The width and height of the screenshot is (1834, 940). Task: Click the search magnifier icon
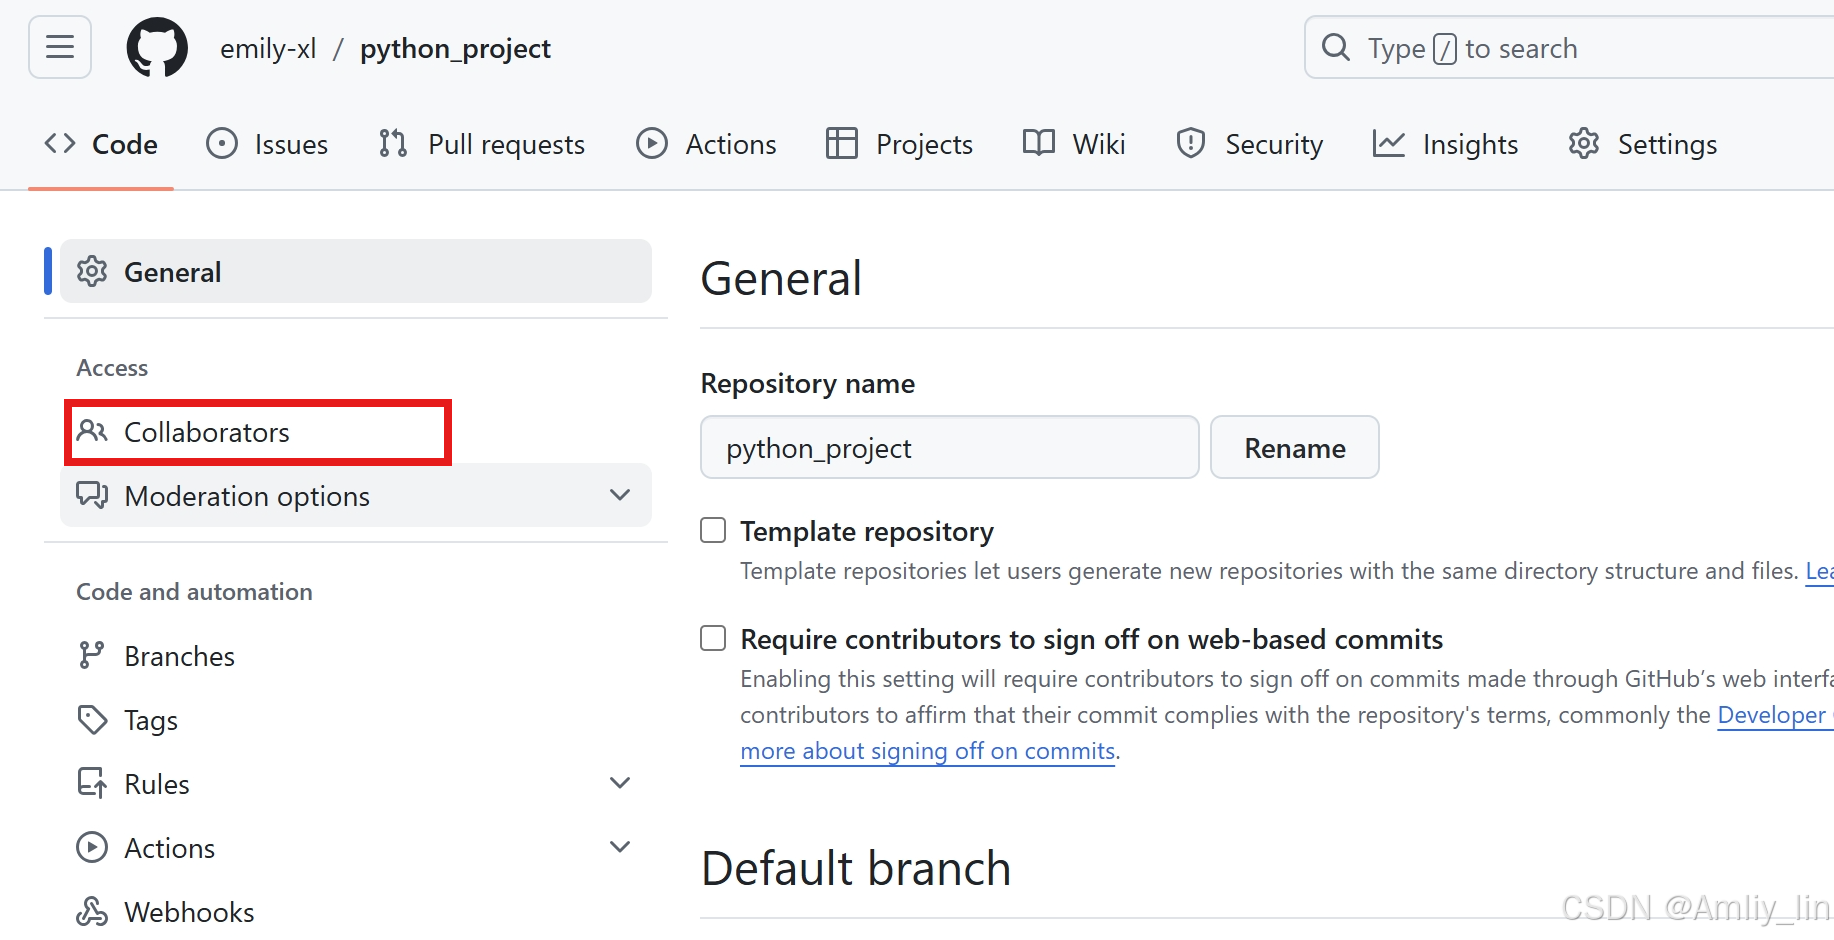[1335, 47]
